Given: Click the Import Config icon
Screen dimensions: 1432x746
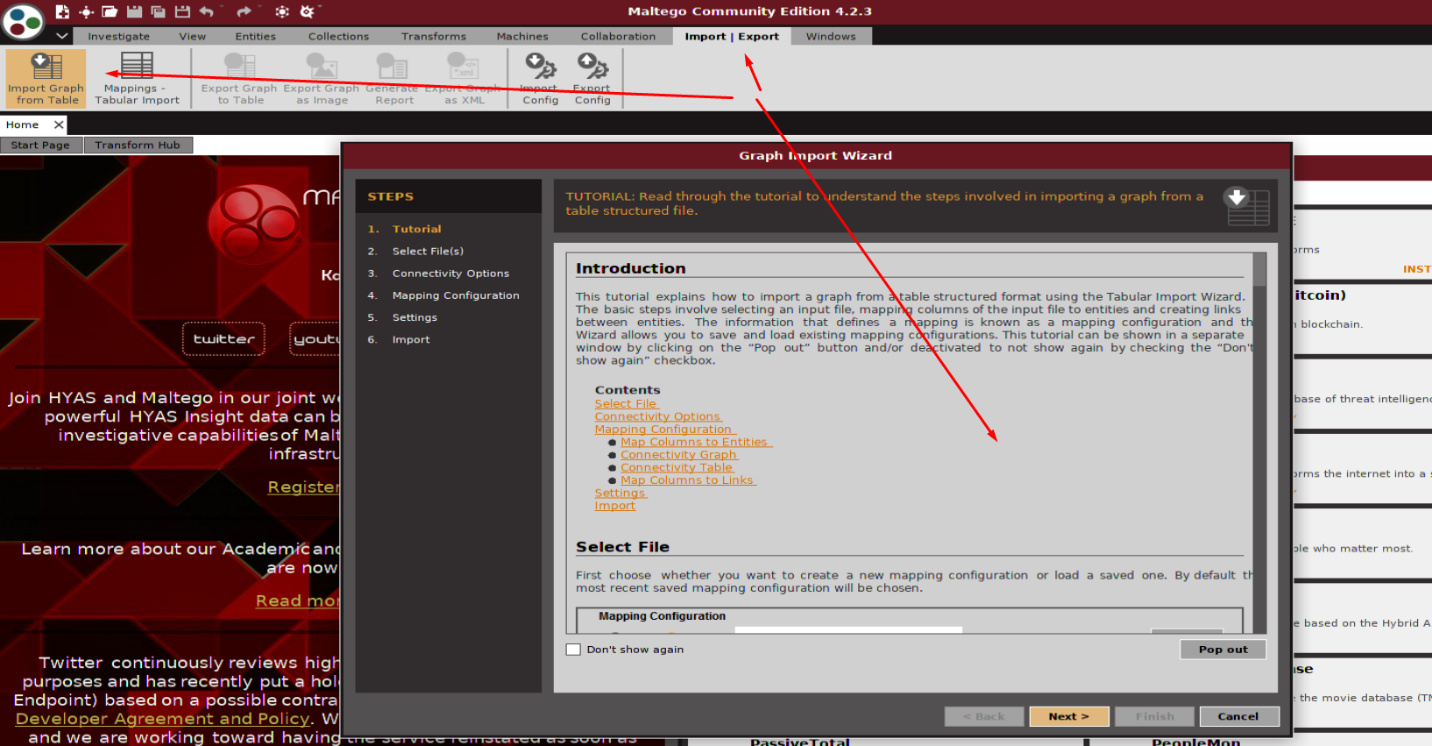Looking at the screenshot, I should tap(540, 78).
